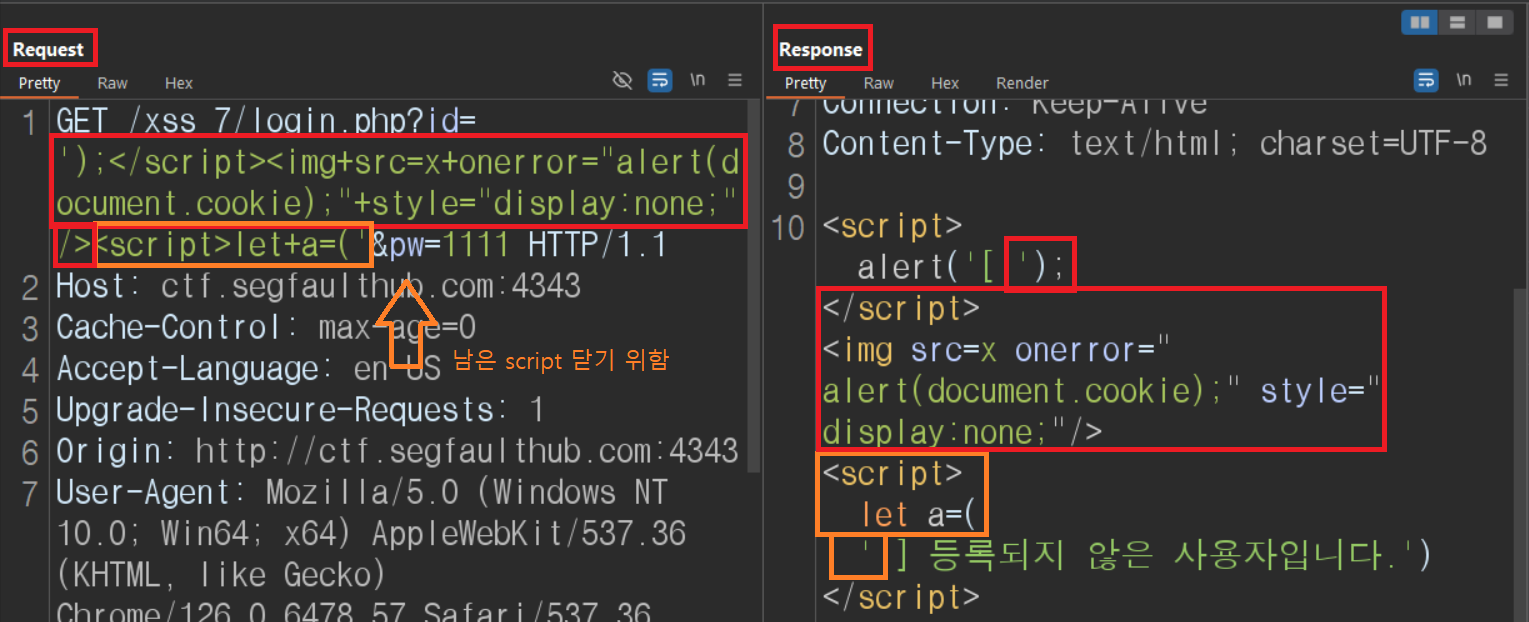
Task: Click the Response panel heading
Action: [x=821, y=49]
